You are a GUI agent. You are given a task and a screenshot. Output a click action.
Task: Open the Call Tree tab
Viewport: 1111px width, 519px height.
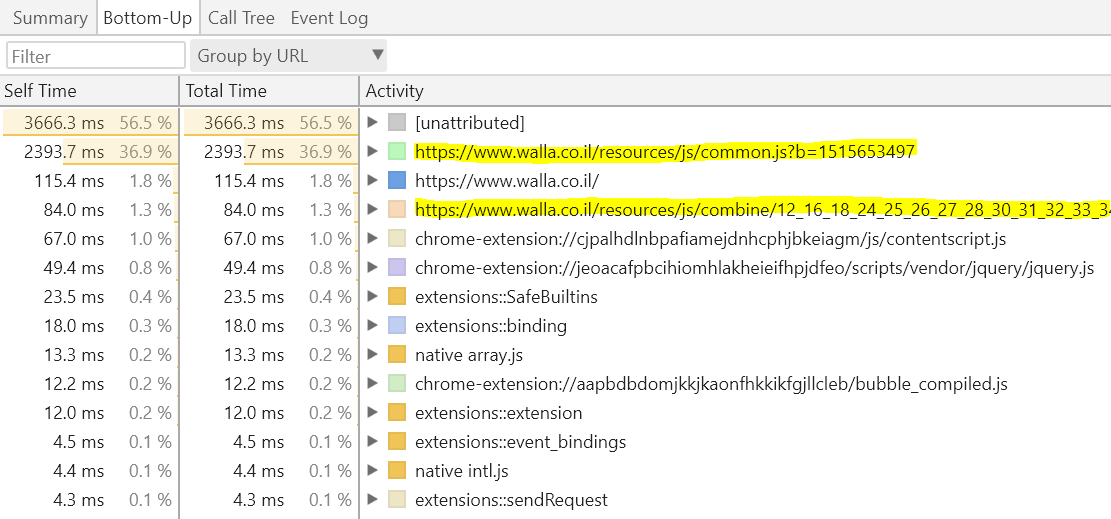pos(241,18)
